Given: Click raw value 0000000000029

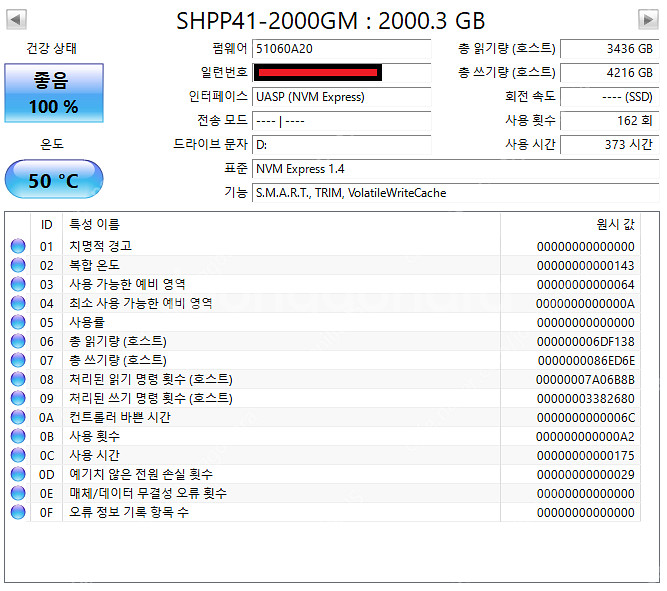Looking at the screenshot, I should pyautogui.click(x=586, y=474).
